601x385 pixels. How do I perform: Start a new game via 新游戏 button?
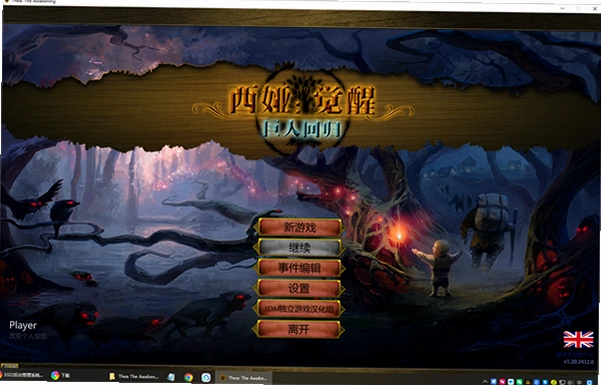[x=299, y=227]
